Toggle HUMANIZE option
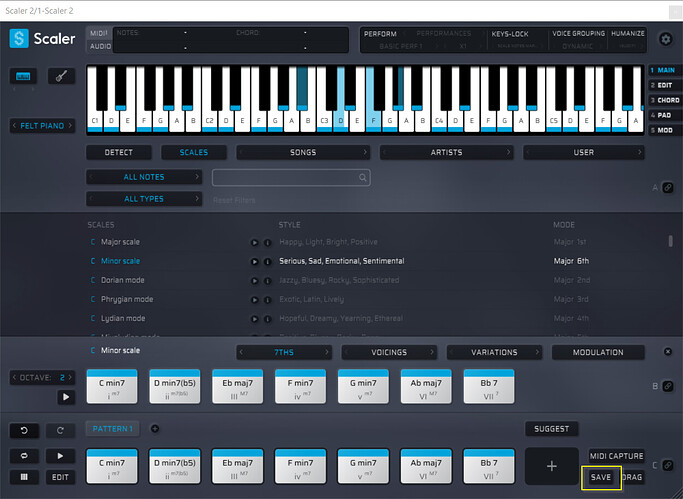This screenshot has height=499, width=683. pyautogui.click(x=628, y=34)
